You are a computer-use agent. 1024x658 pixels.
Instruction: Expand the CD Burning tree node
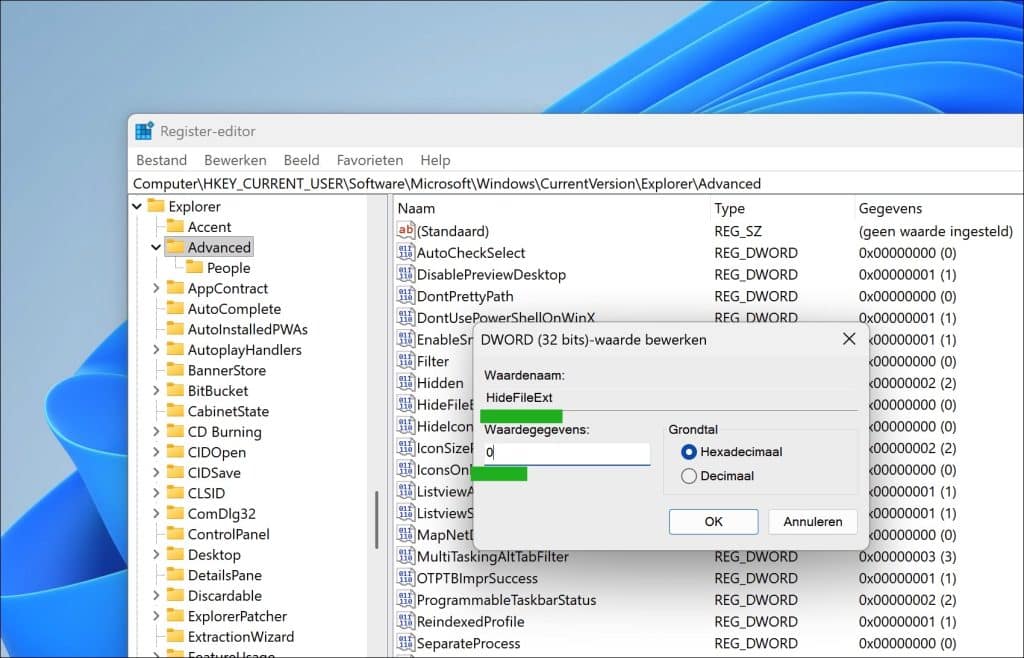pyautogui.click(x=156, y=432)
